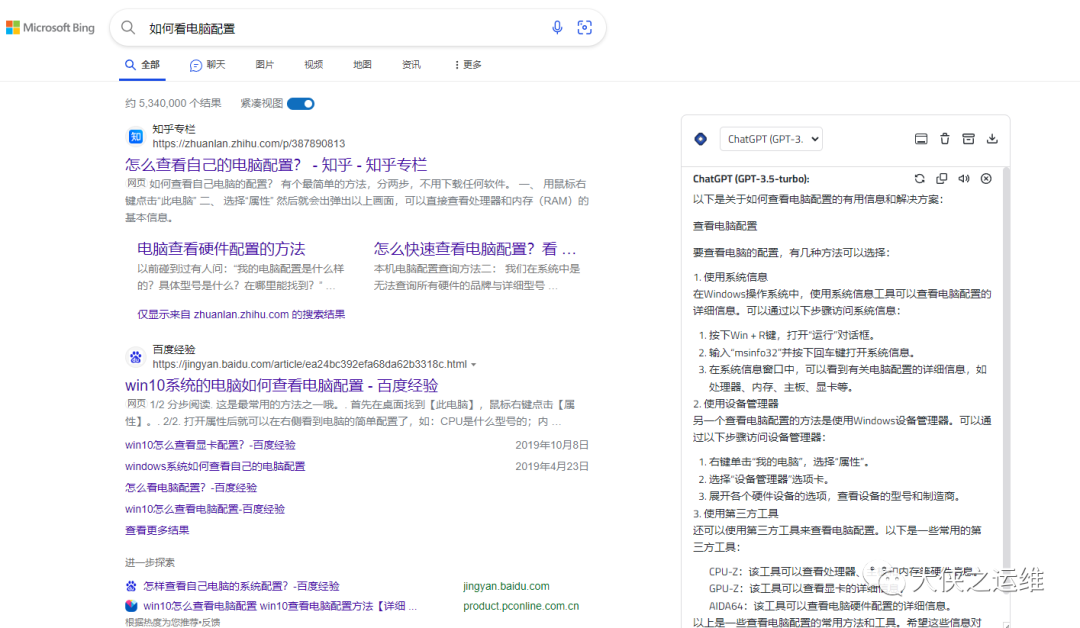
Task: Click the 知乎专栏 source name
Action: point(174,129)
